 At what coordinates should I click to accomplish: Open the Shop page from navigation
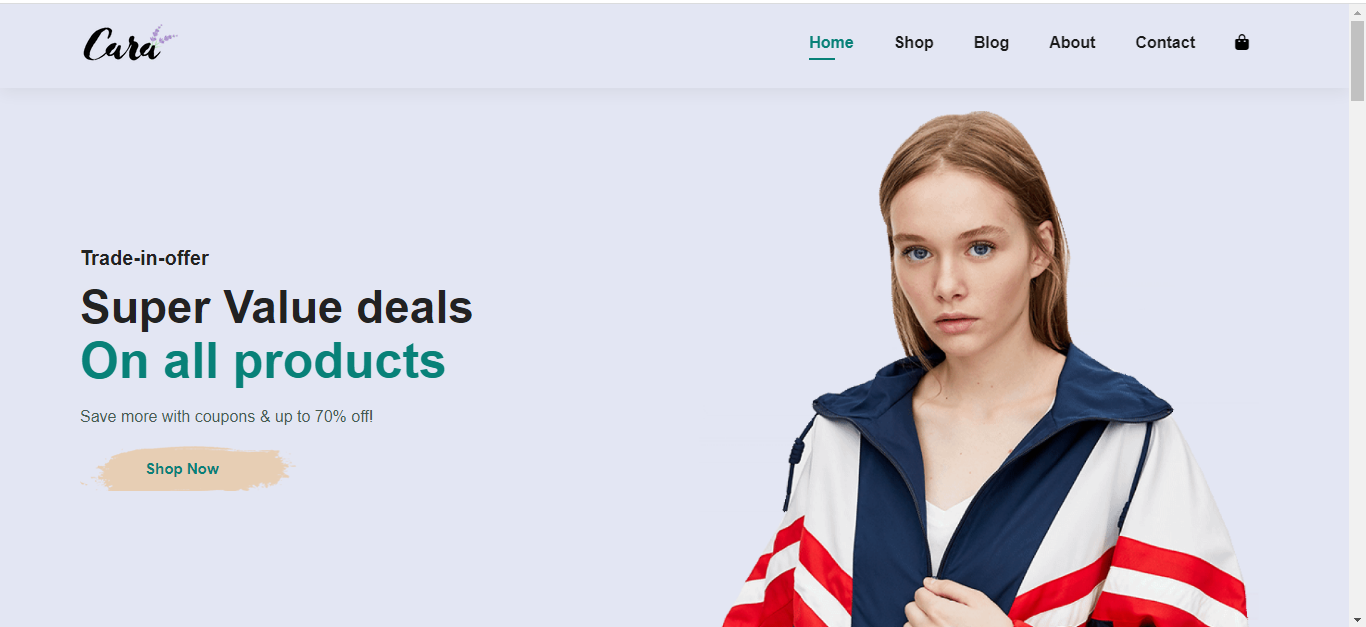click(914, 42)
